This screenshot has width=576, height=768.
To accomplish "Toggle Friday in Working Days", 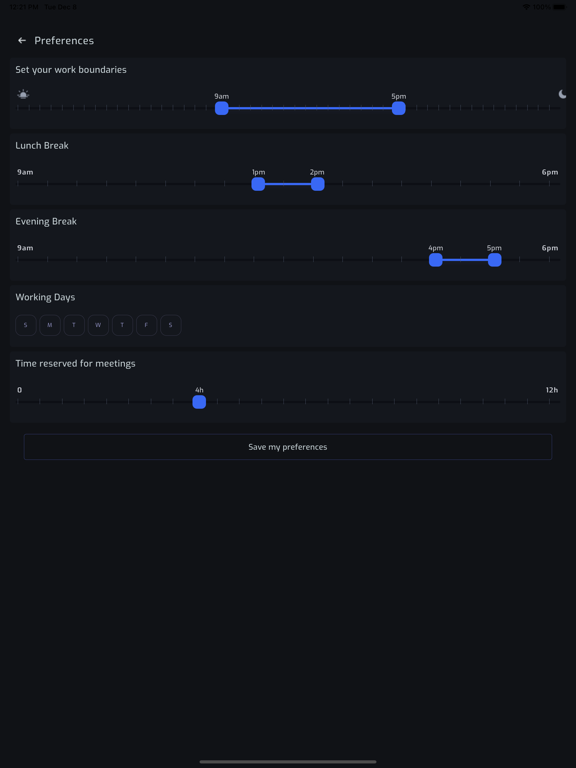I will pyautogui.click(x=146, y=325).
